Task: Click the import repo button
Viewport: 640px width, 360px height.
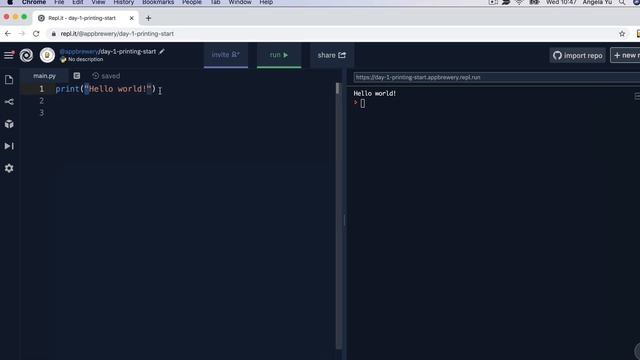Action: 578,56
